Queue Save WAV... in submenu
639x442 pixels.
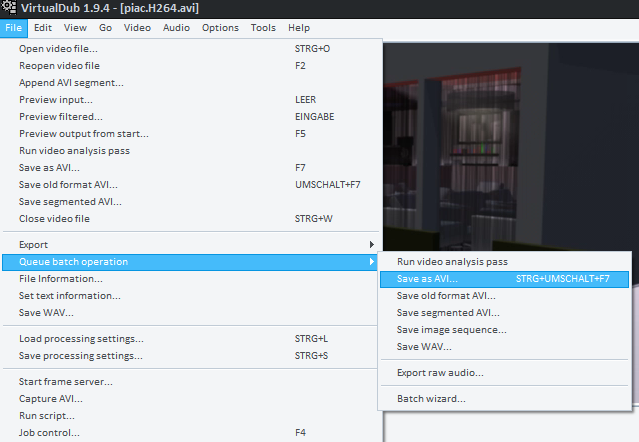[505, 347]
